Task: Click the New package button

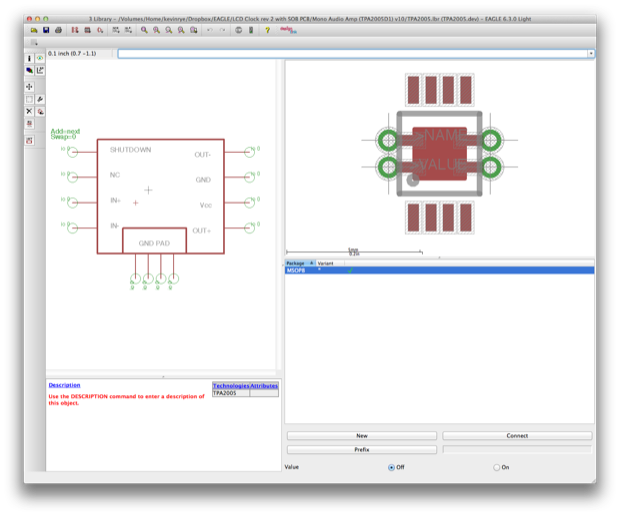Action: (362, 436)
